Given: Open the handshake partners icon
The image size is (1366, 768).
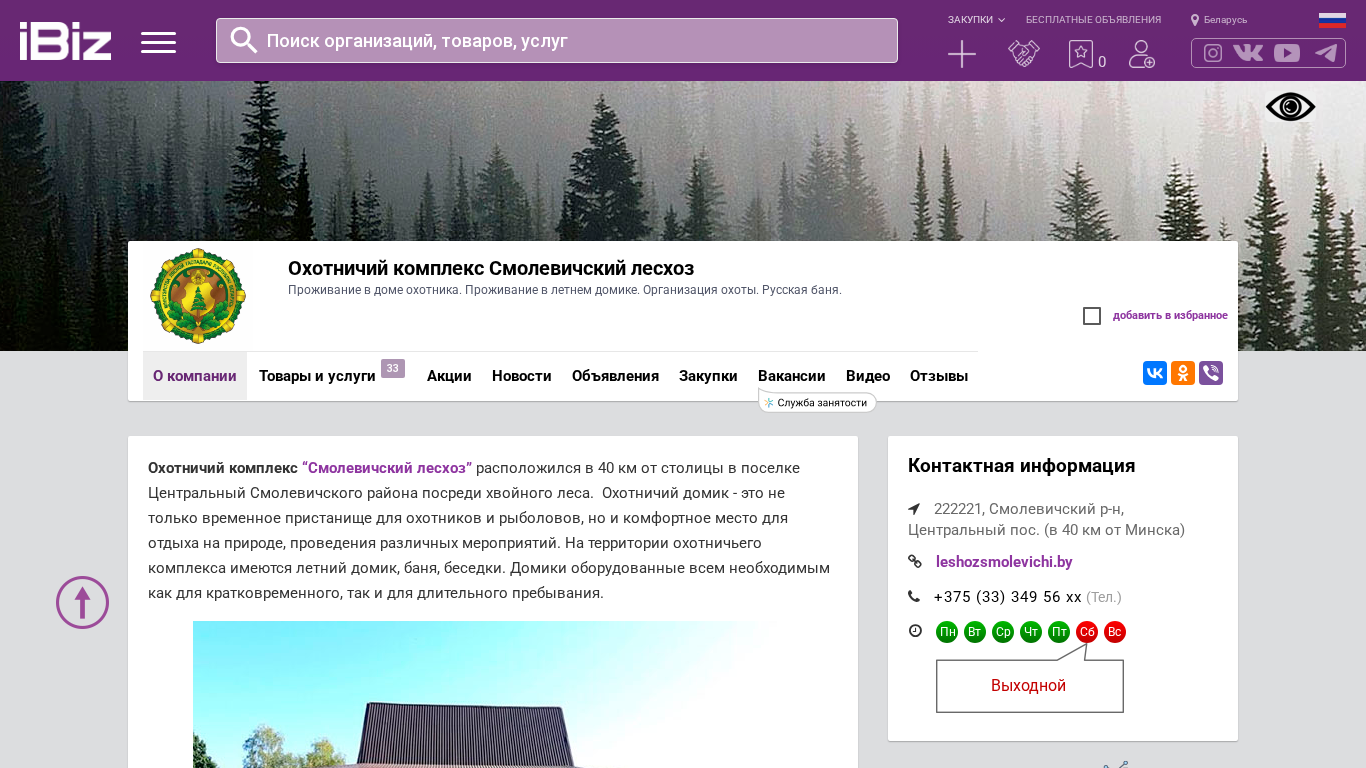Looking at the screenshot, I should click(1024, 54).
